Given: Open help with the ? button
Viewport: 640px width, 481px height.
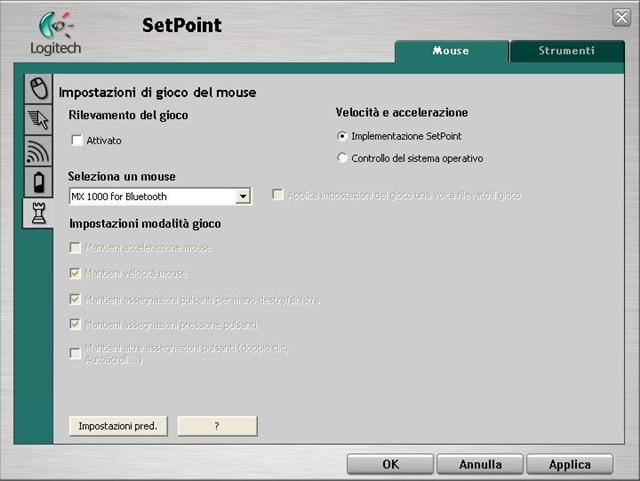Looking at the screenshot, I should (x=218, y=426).
